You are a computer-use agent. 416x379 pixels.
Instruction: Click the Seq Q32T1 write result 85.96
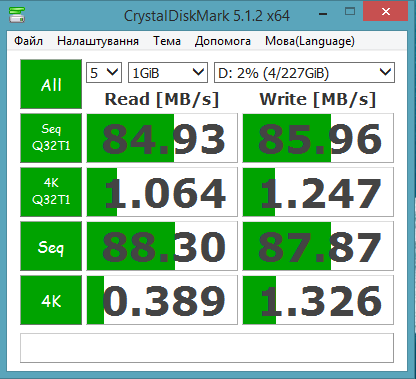[x=318, y=138]
